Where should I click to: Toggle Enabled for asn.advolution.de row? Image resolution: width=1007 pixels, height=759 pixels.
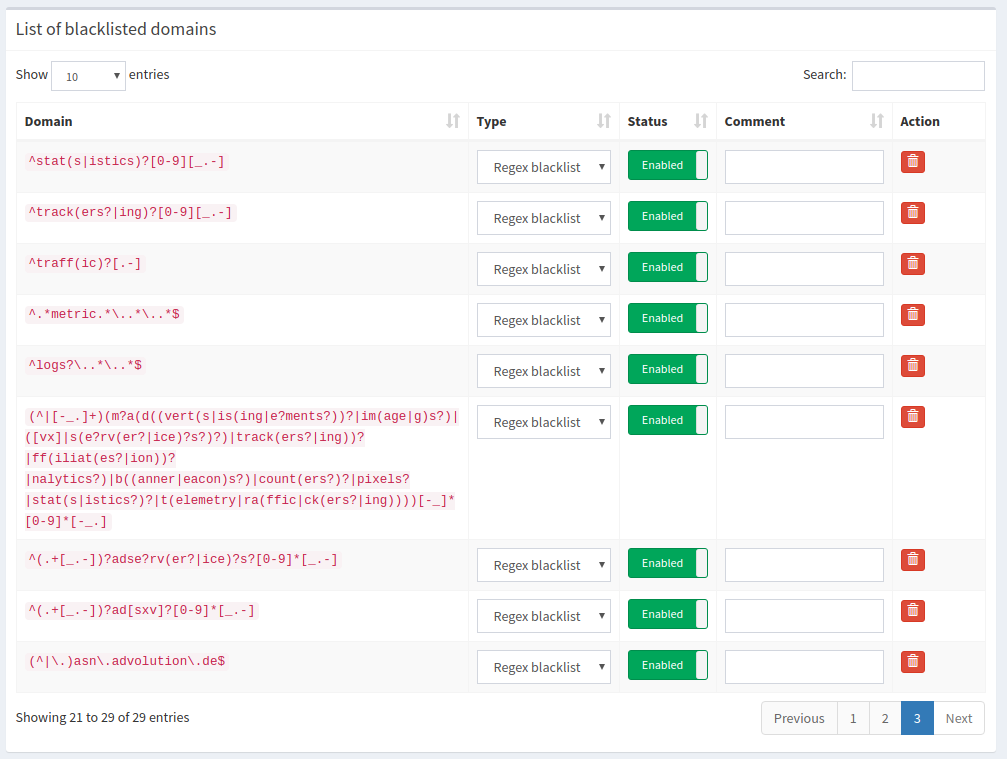point(668,665)
